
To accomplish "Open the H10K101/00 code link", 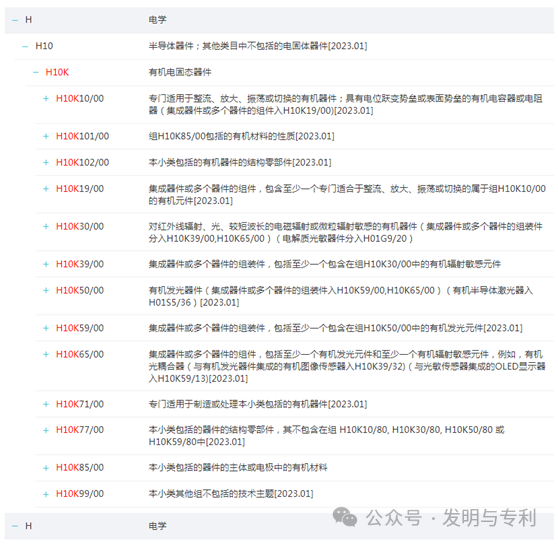I will (83, 136).
